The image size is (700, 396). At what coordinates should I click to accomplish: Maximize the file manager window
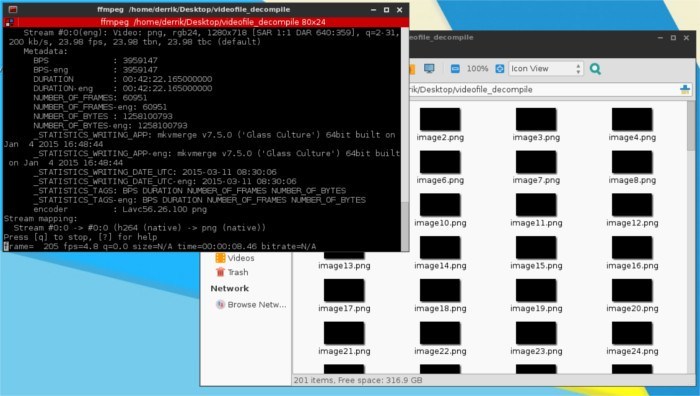[673, 38]
